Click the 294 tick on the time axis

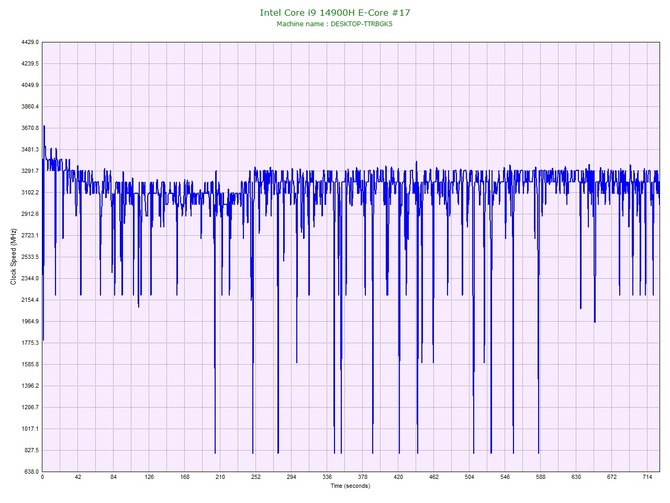(291, 477)
